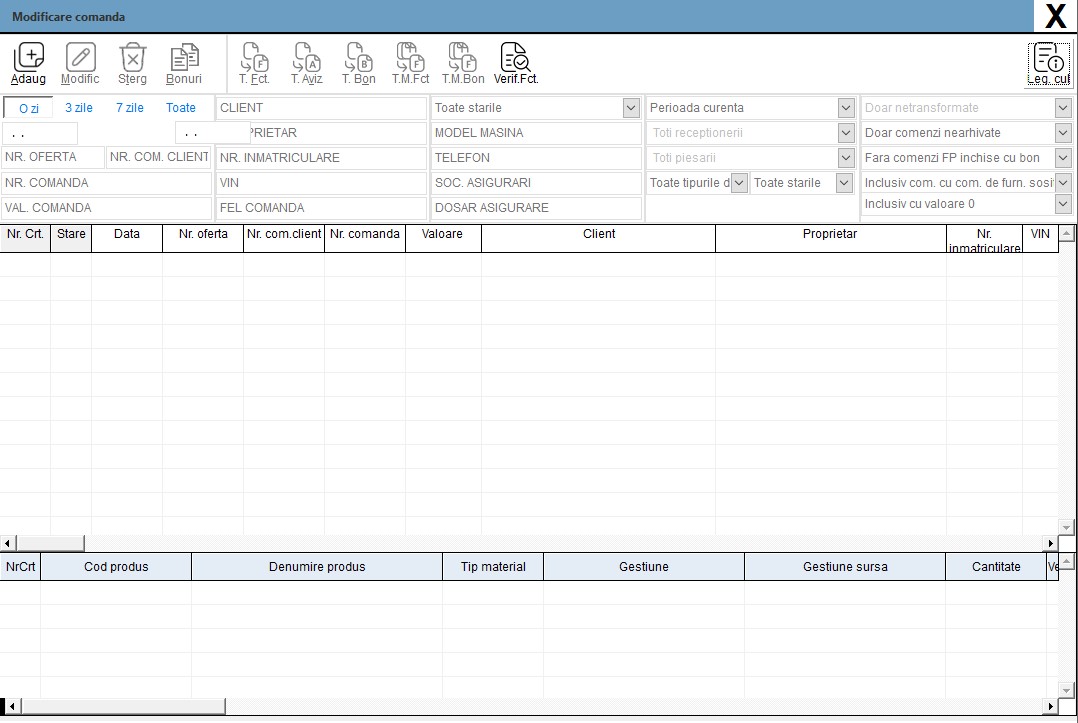Select the 0 zi period filter
The height and width of the screenshot is (723, 1078).
28,108
